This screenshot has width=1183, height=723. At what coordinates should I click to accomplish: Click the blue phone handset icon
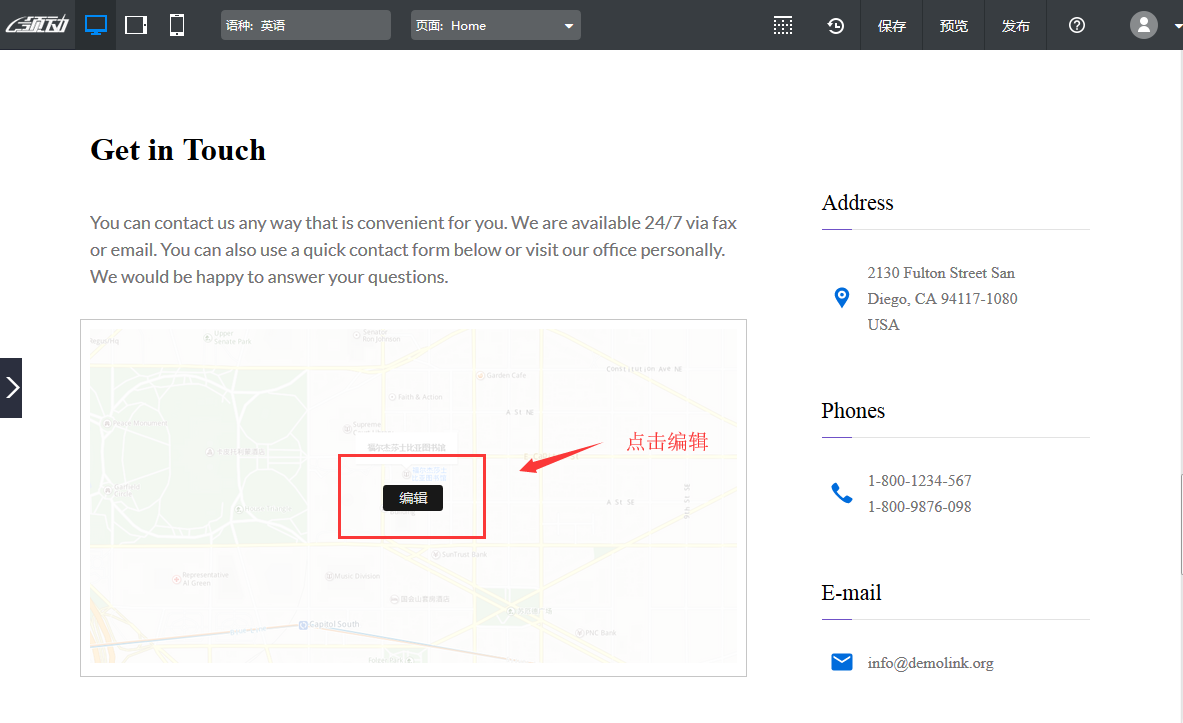click(842, 493)
